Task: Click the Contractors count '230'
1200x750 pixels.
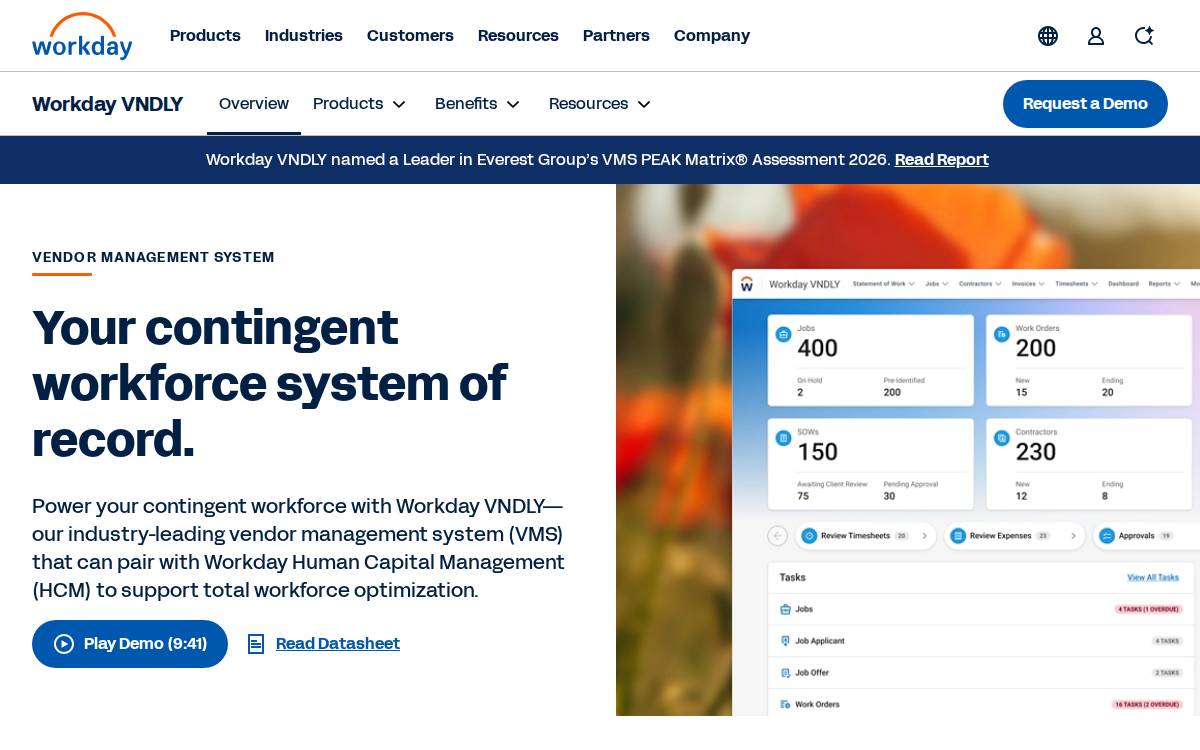Action: (x=1036, y=452)
